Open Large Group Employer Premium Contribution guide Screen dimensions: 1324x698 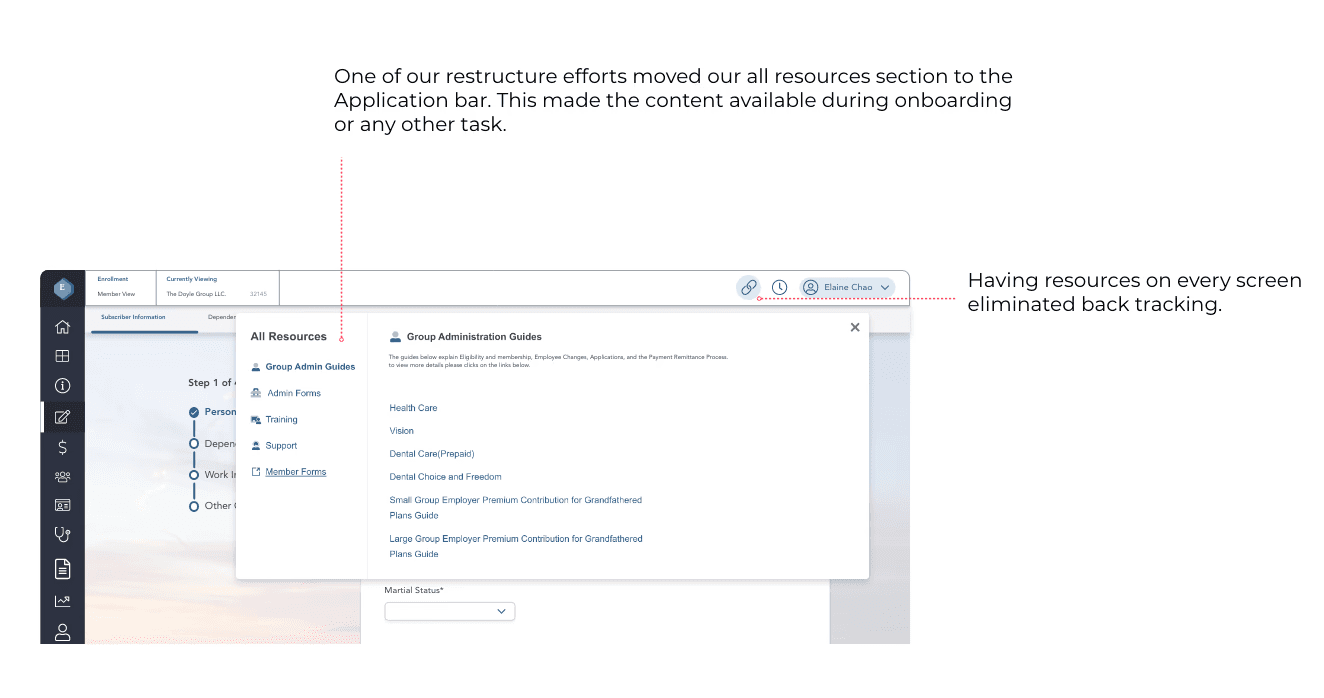coord(516,546)
